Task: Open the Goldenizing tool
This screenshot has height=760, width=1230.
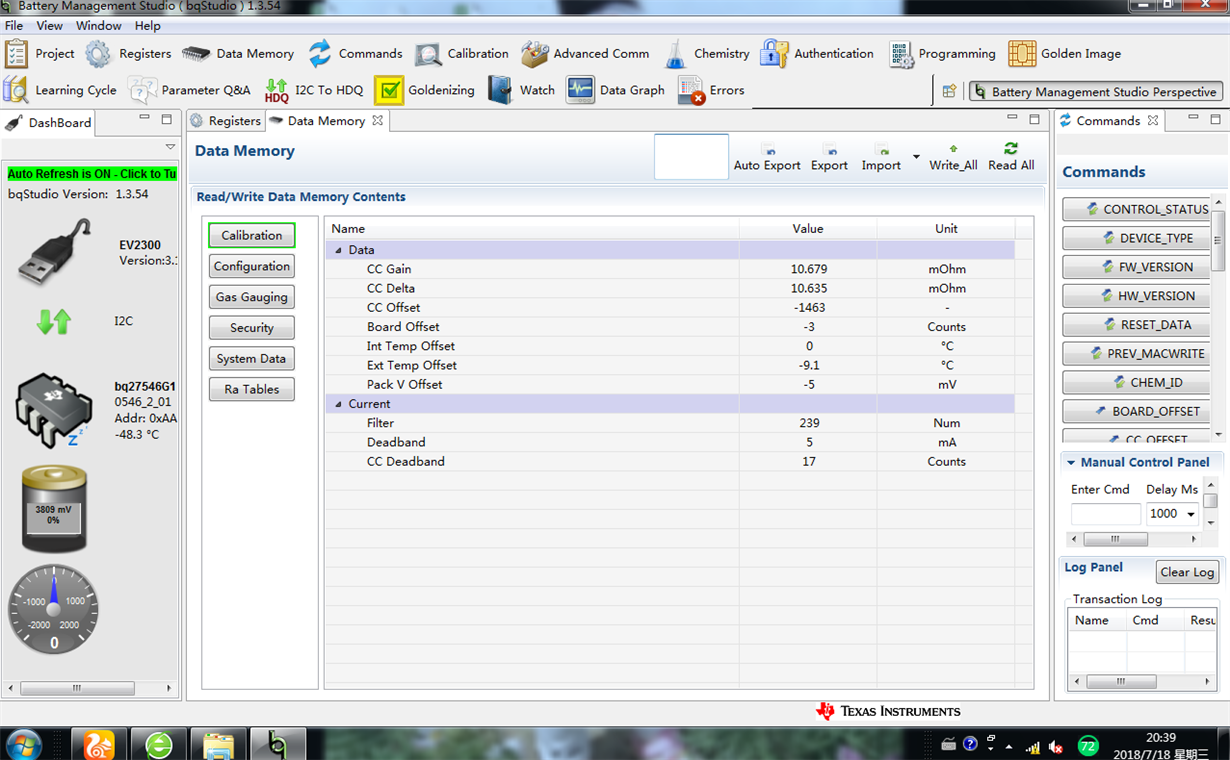Action: [425, 90]
